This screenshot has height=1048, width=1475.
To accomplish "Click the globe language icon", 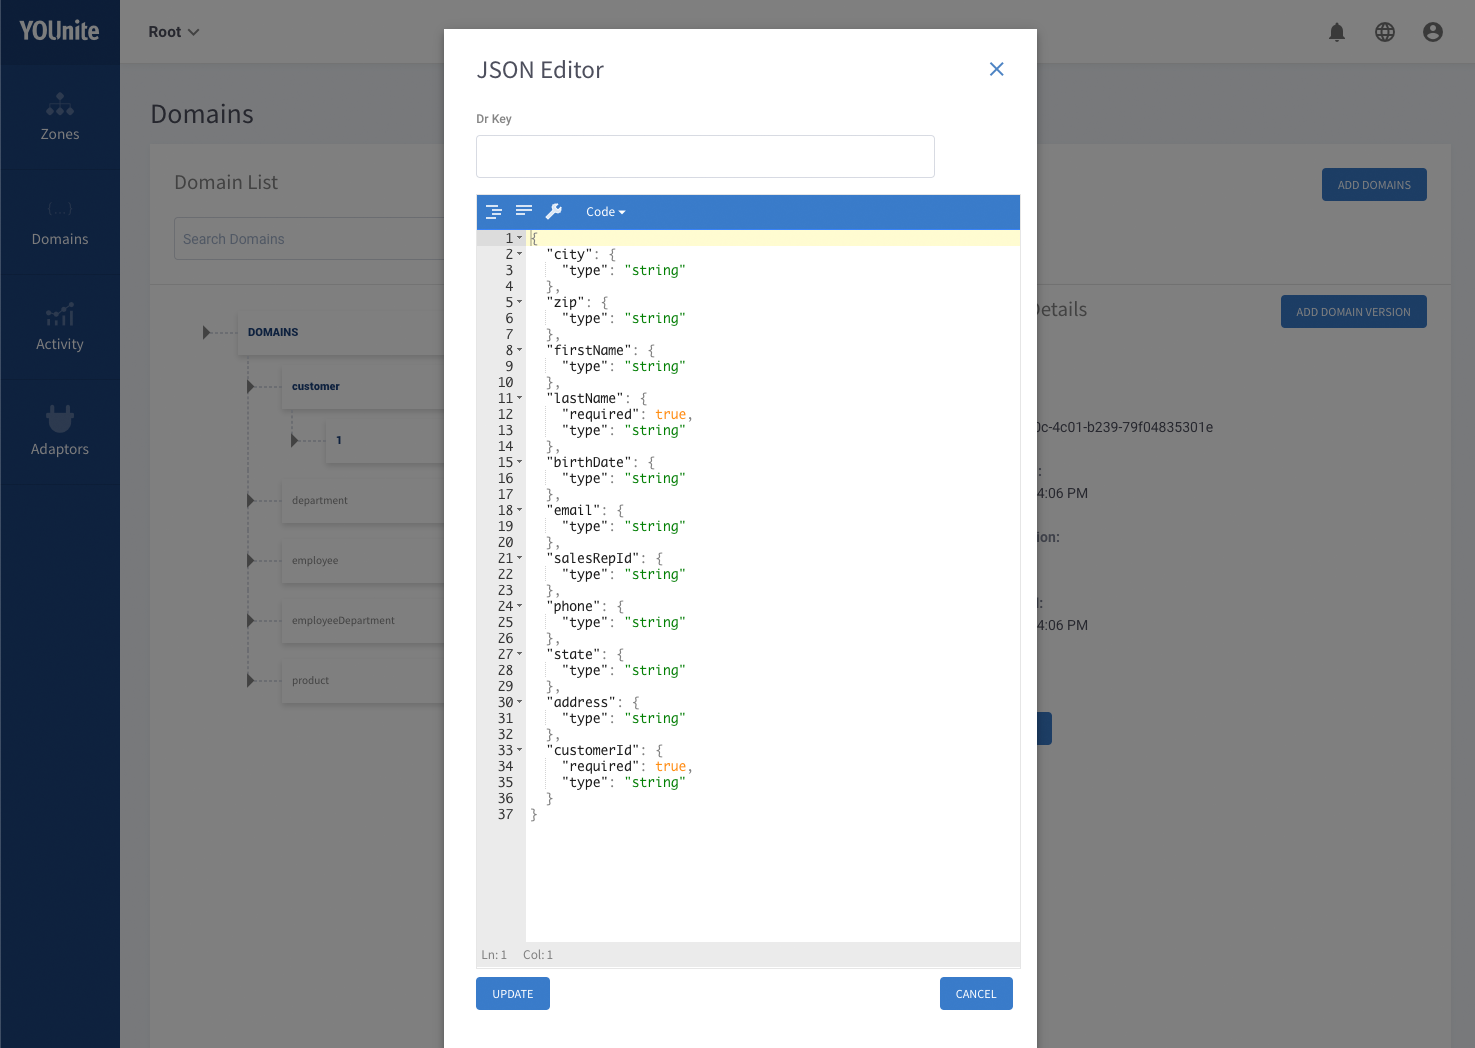I will click(1385, 32).
